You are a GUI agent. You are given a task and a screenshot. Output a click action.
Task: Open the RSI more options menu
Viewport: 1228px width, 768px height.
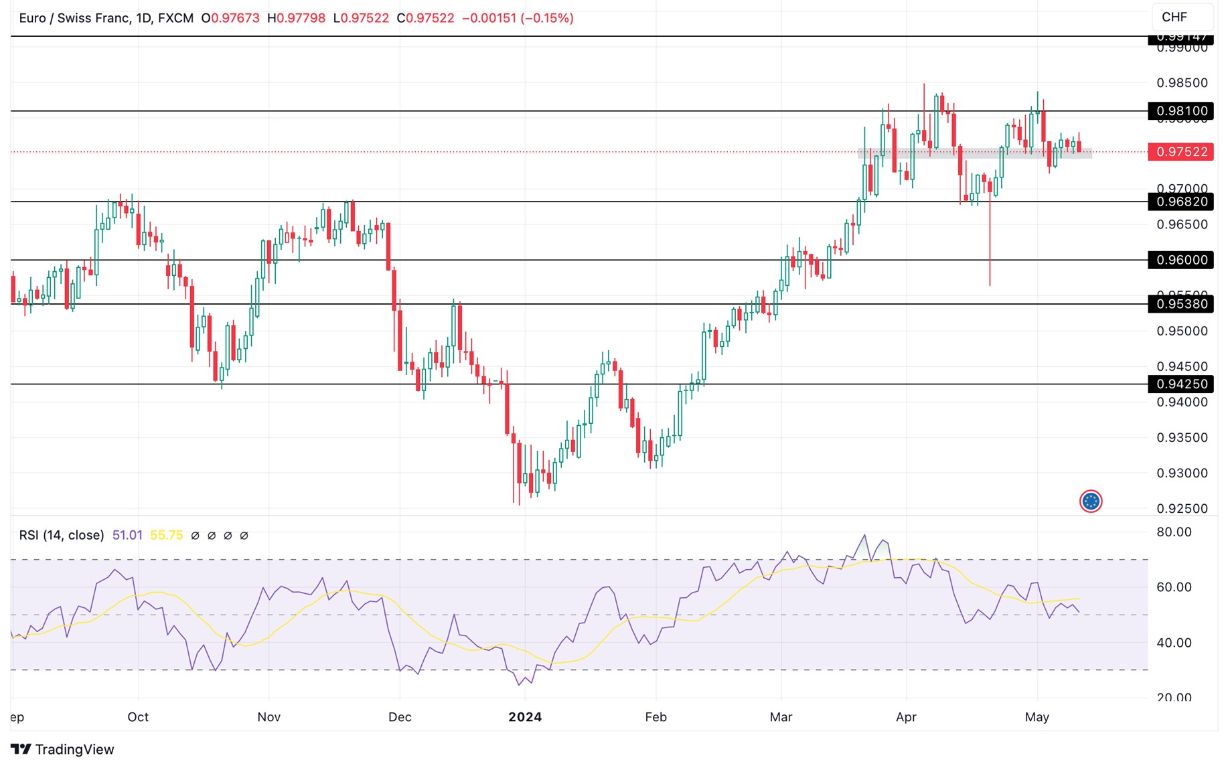pyautogui.click(x=241, y=534)
